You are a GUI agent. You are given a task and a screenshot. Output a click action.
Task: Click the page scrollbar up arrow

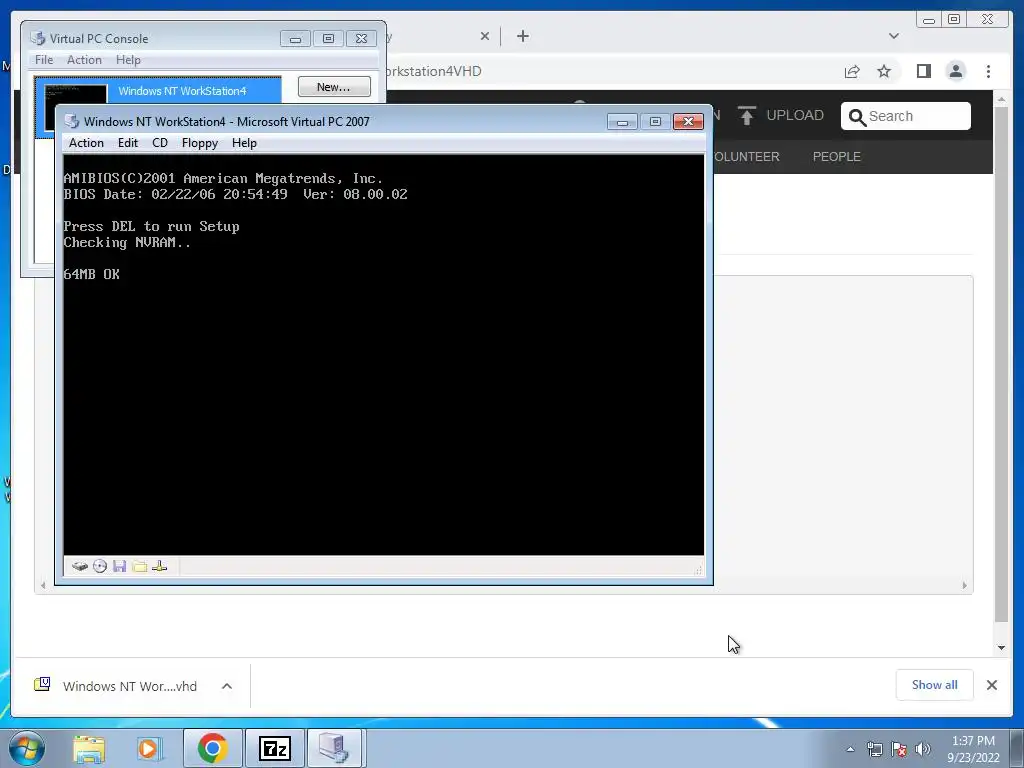coord(1001,100)
